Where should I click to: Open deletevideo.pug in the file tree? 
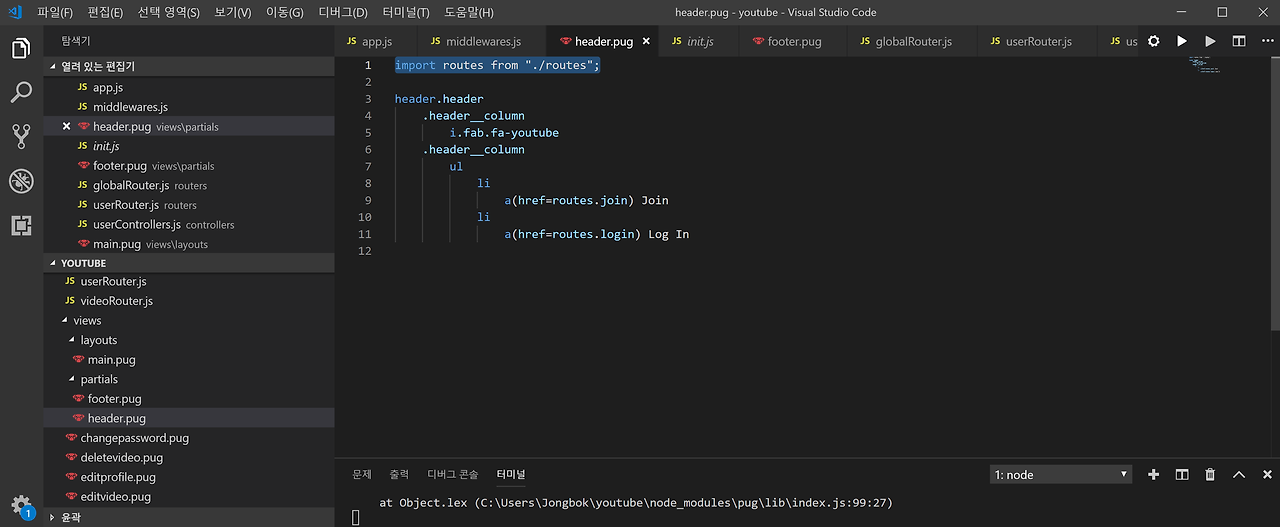[x=189, y=457]
